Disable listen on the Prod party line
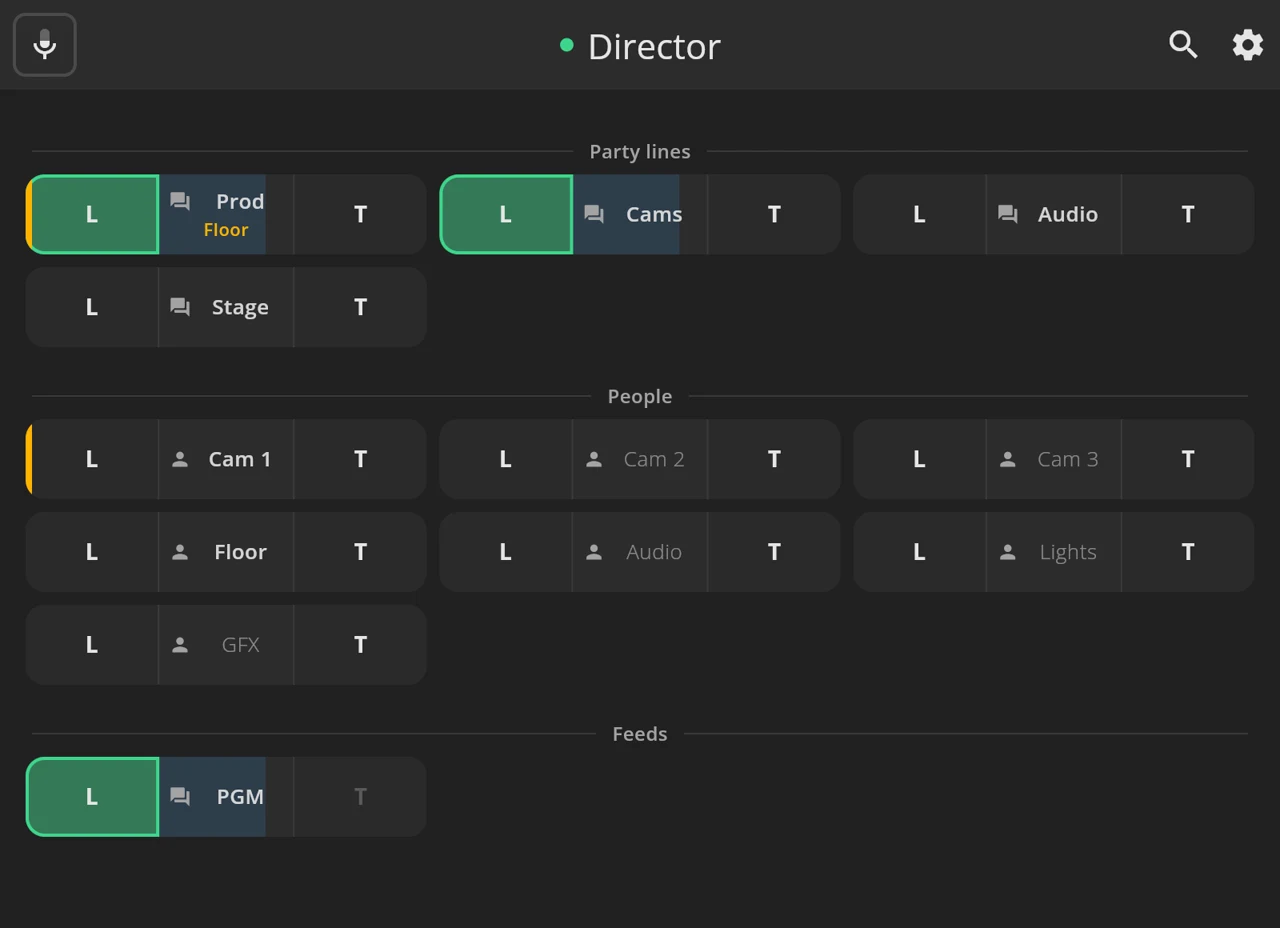The image size is (1280, 928). pos(92,214)
